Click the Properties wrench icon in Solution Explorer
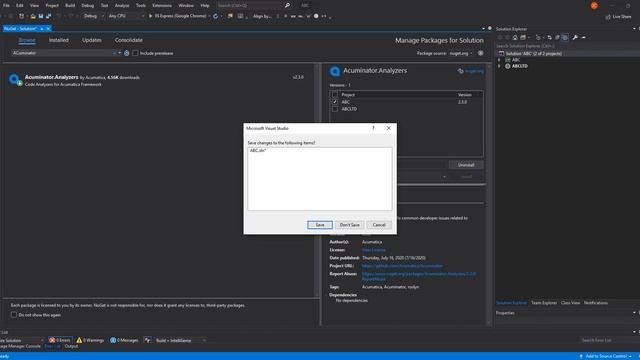Viewport: 640px width, 360px height. coord(575,38)
